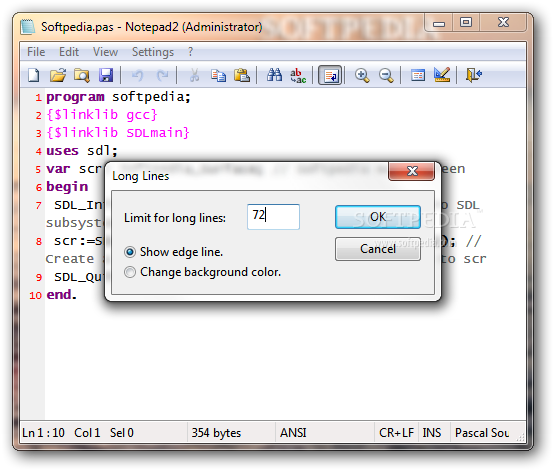Click the Ln 1 : 10 position indicator

click(43, 432)
